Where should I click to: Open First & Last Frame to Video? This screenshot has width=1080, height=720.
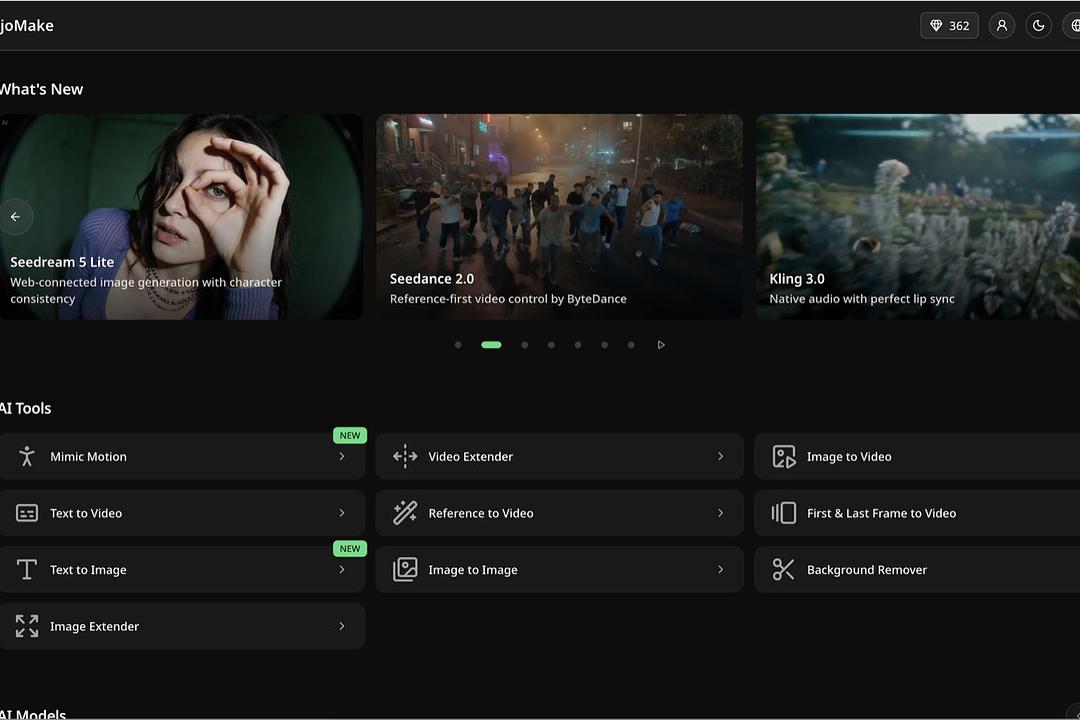coord(917,513)
